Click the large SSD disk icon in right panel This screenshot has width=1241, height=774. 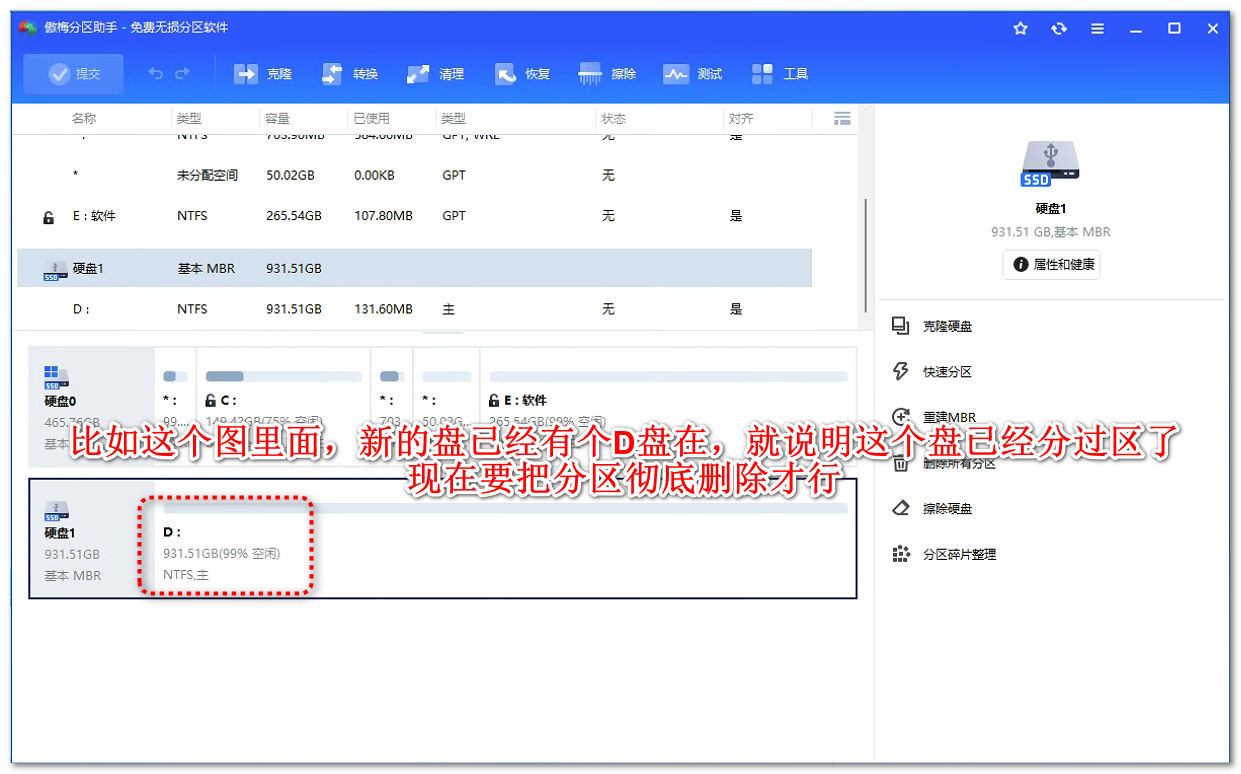pos(1051,164)
